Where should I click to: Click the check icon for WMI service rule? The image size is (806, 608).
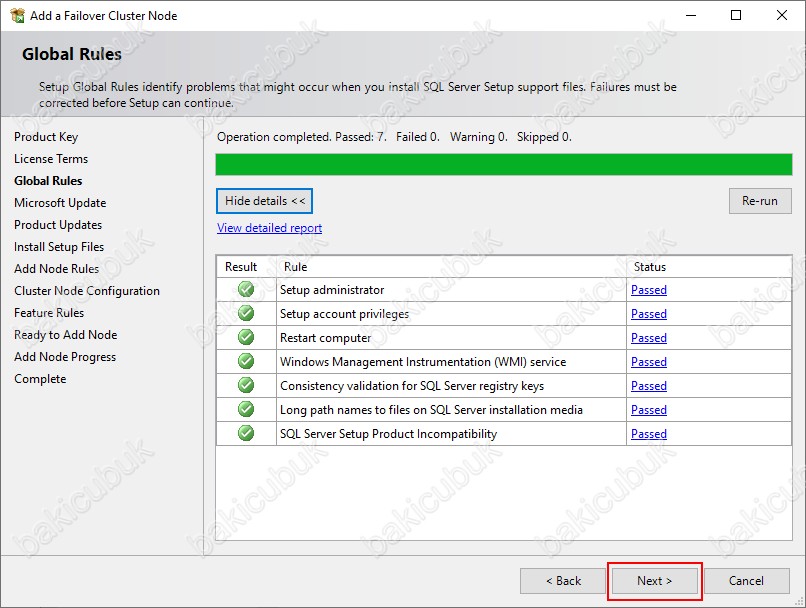246,362
